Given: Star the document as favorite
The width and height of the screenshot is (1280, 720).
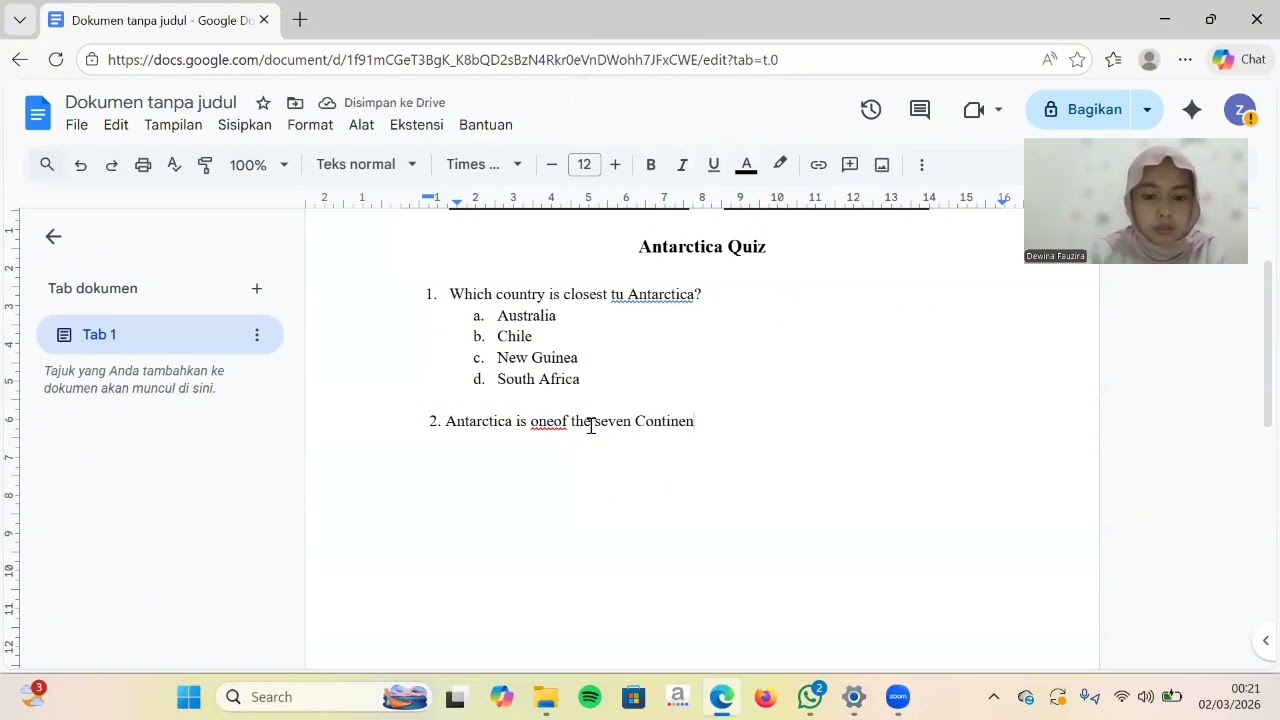Looking at the screenshot, I should click(263, 103).
